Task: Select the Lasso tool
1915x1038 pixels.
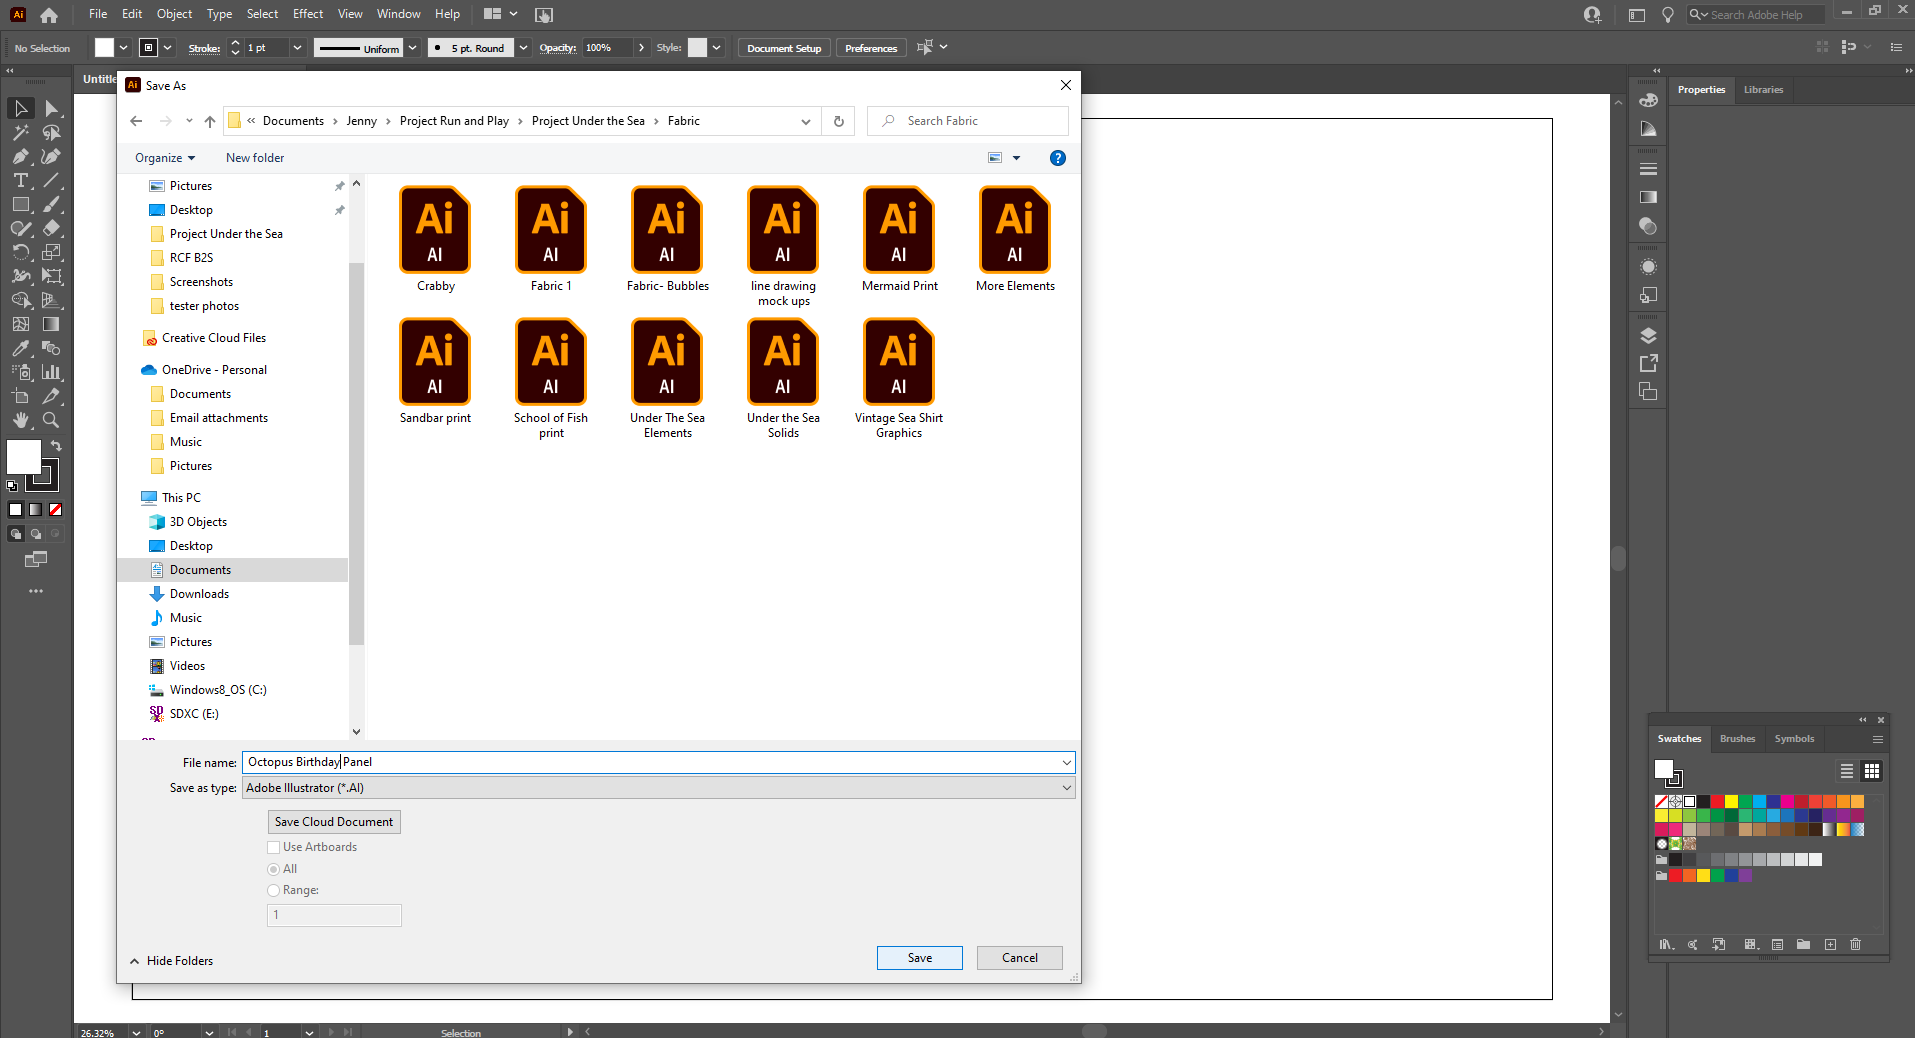Action: pyautogui.click(x=52, y=132)
